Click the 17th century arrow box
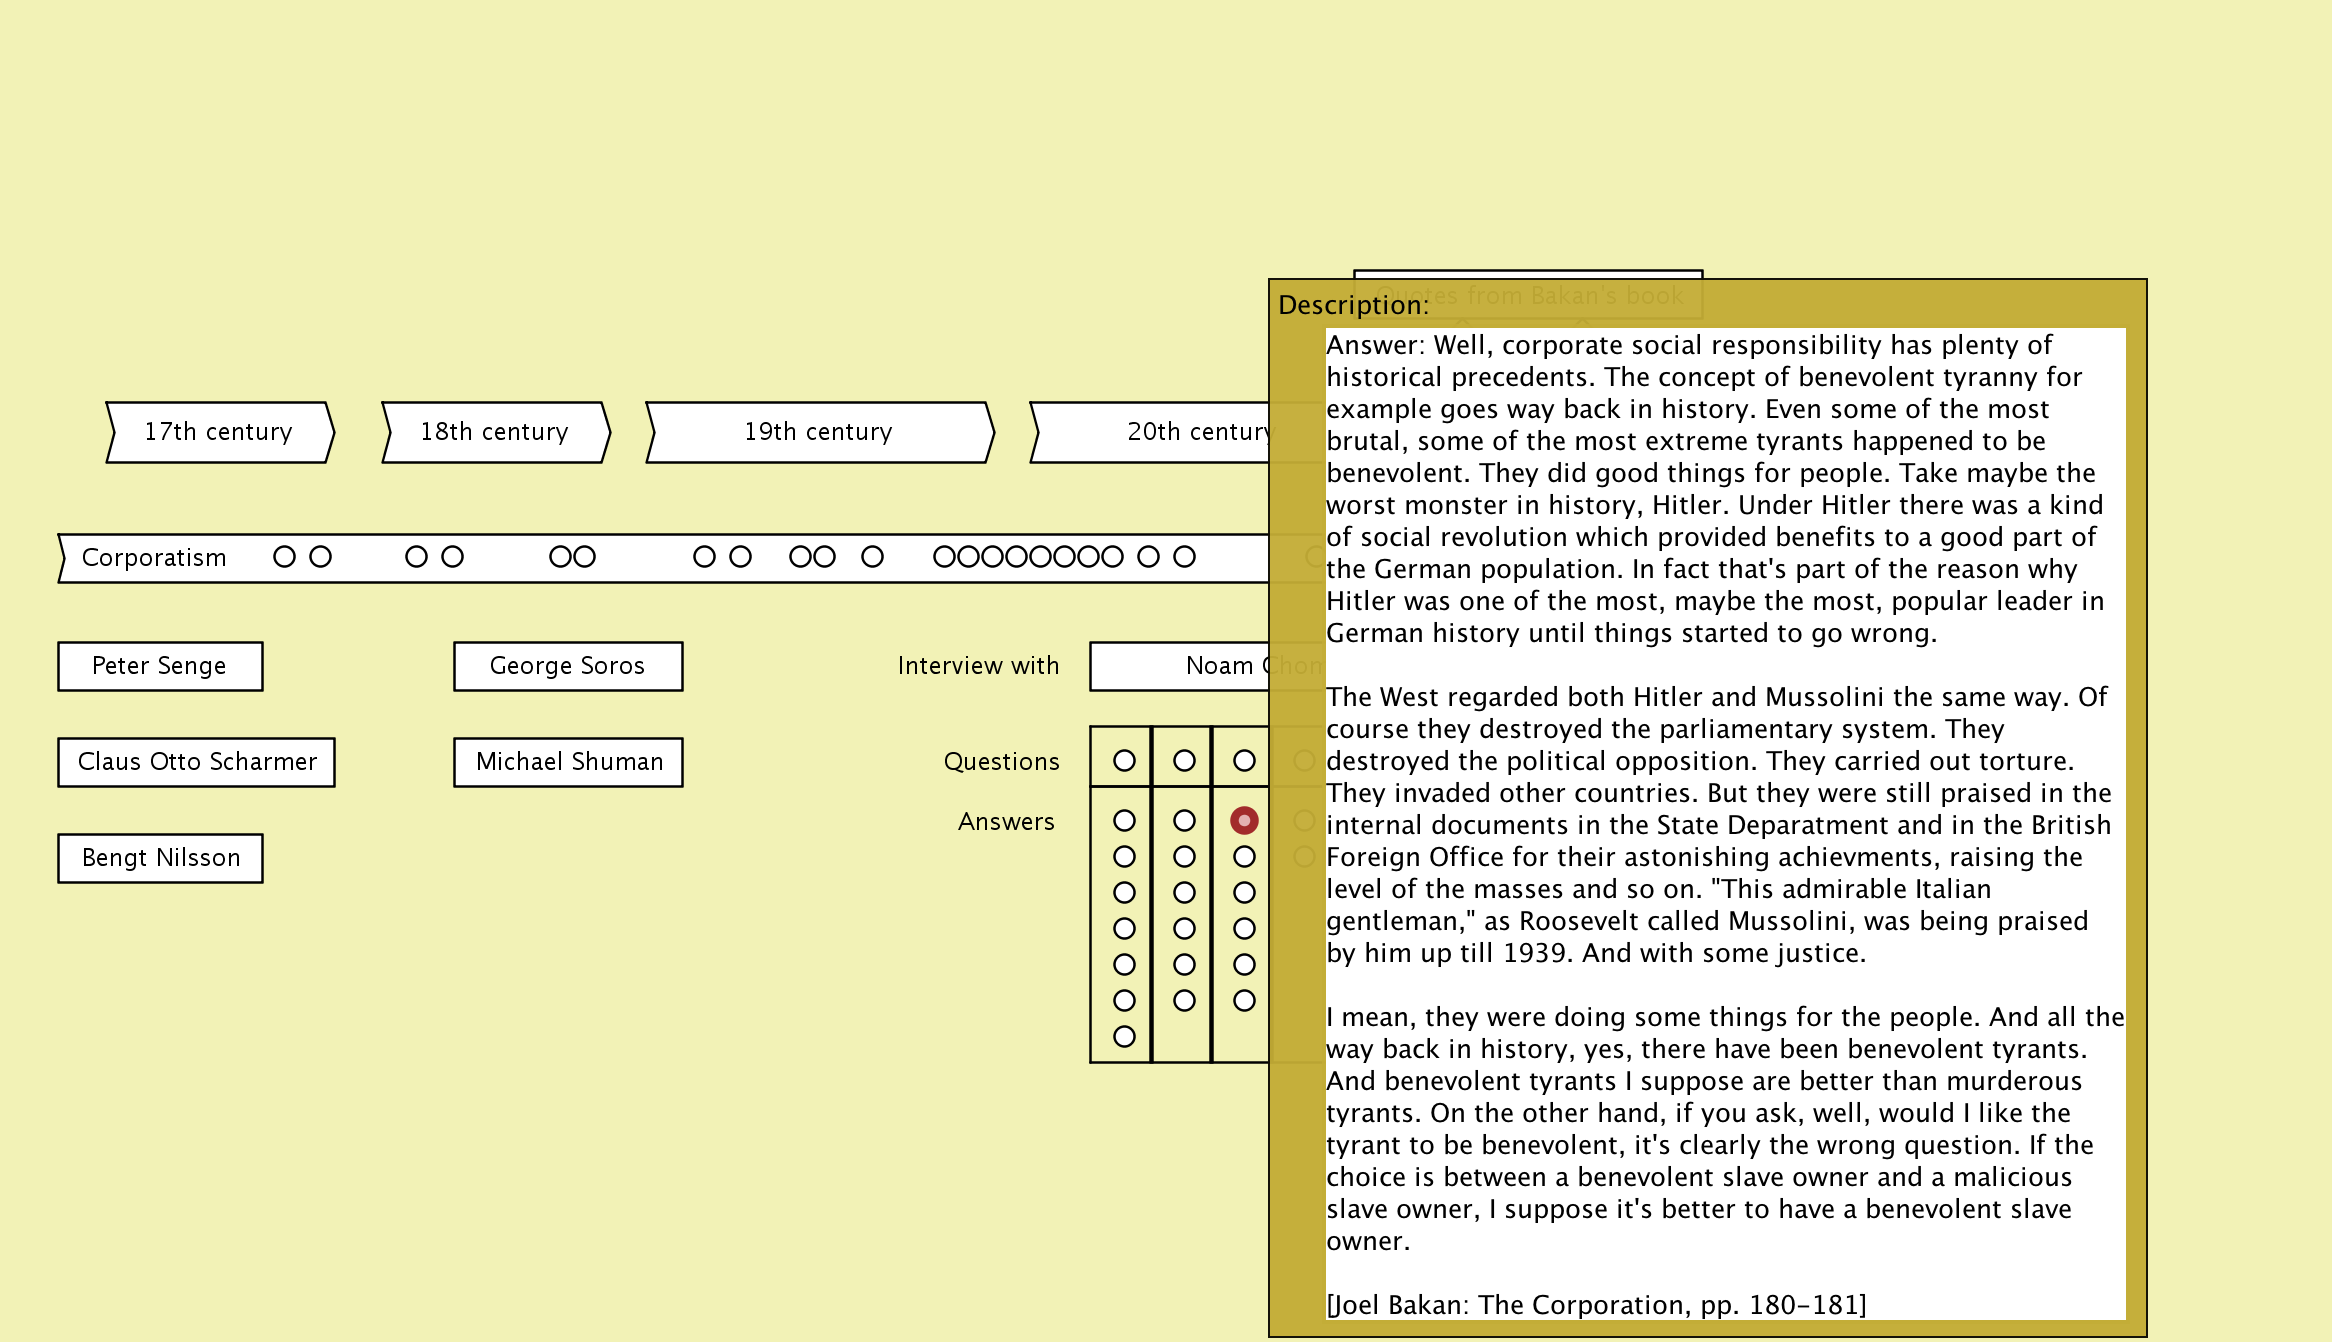Image resolution: width=2332 pixels, height=1342 pixels. [x=219, y=432]
